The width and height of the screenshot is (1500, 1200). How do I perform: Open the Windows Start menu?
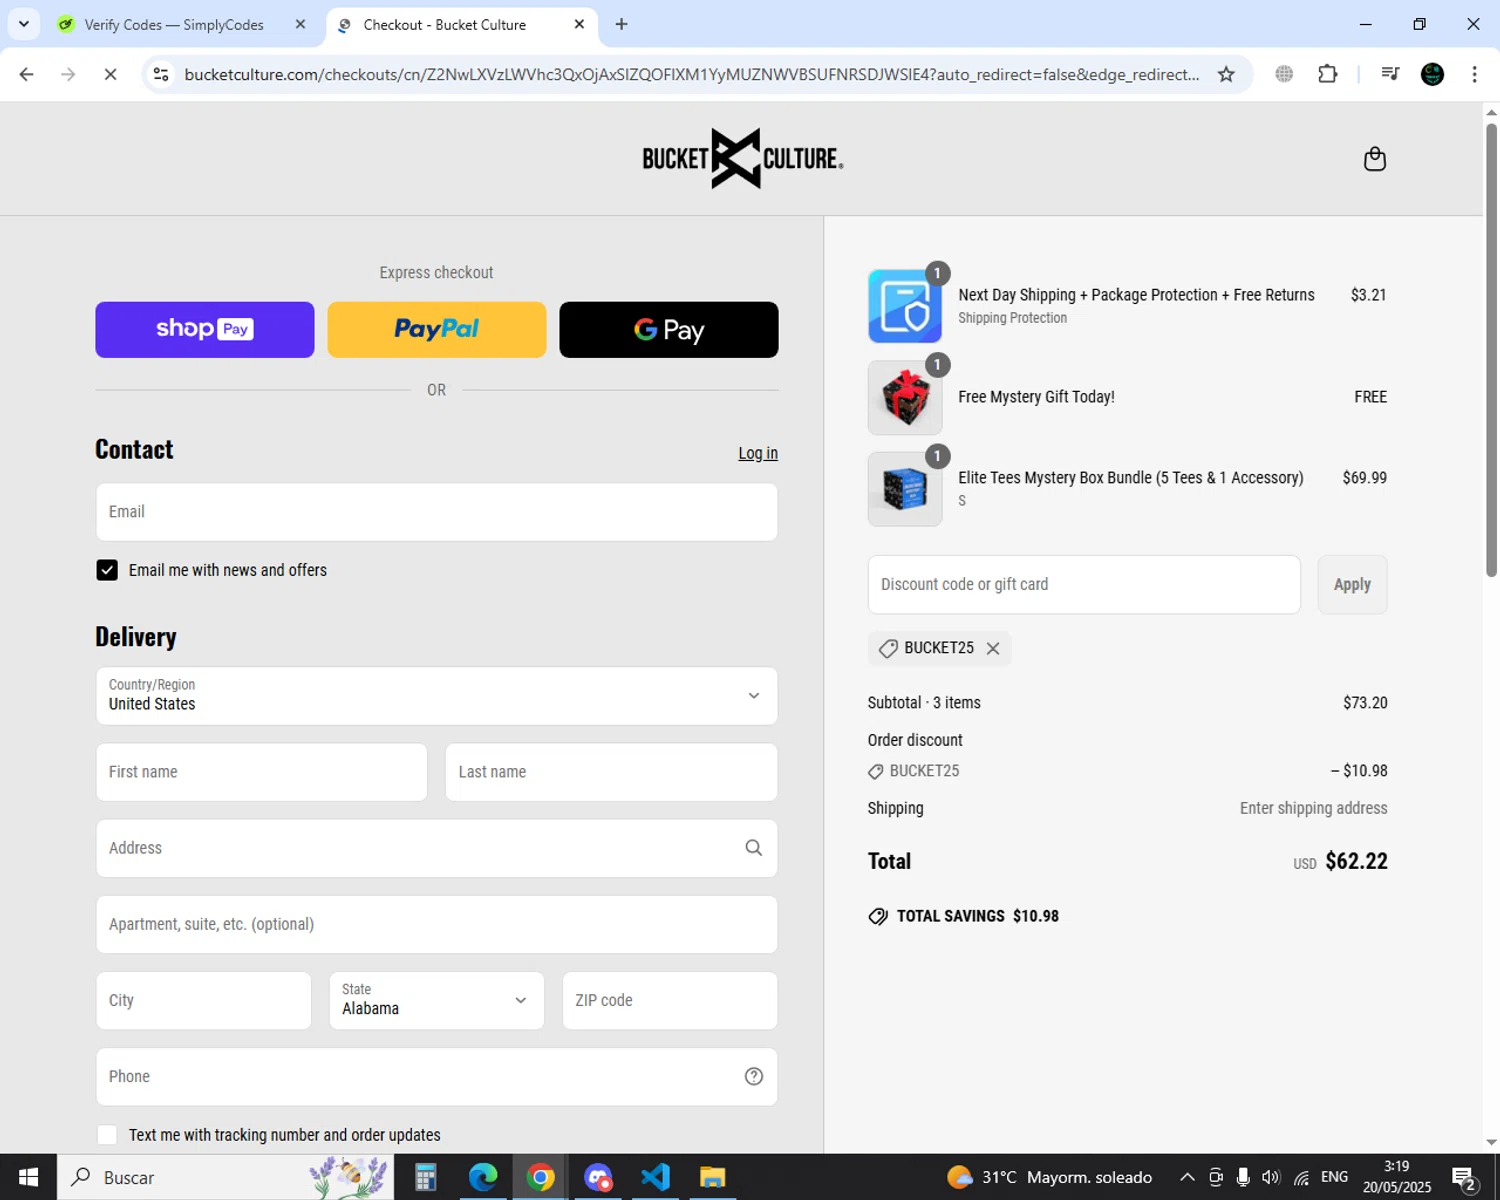tap(28, 1177)
